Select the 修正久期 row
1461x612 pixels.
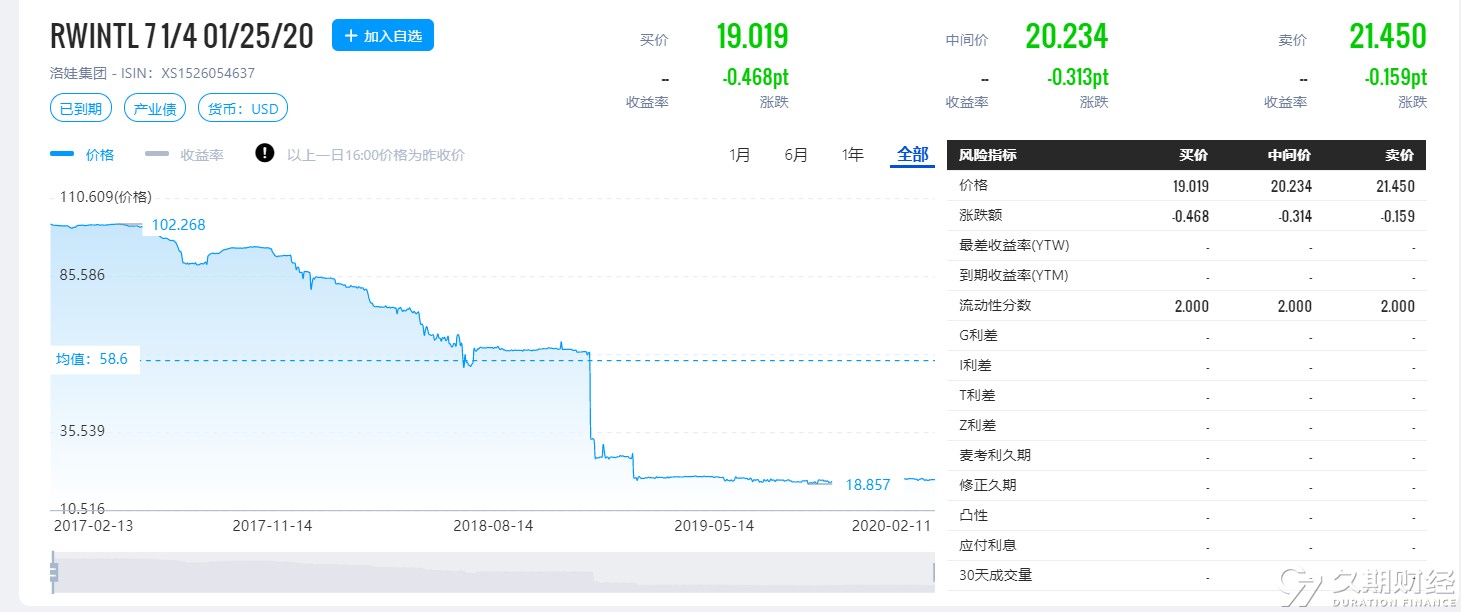(1186, 485)
